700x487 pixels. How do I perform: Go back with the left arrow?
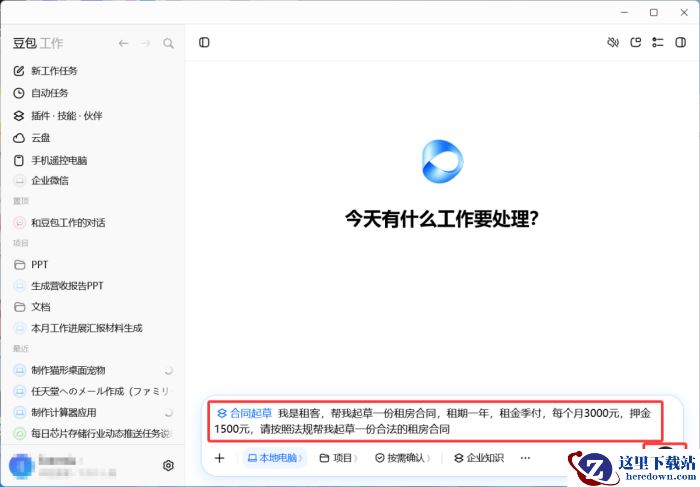[124, 43]
